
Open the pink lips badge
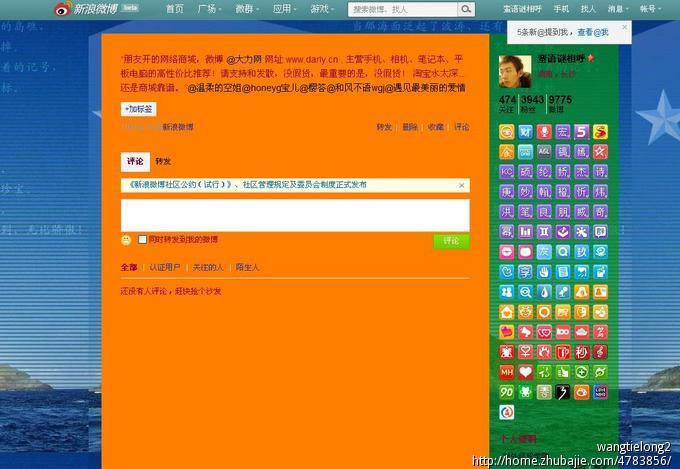click(x=506, y=252)
